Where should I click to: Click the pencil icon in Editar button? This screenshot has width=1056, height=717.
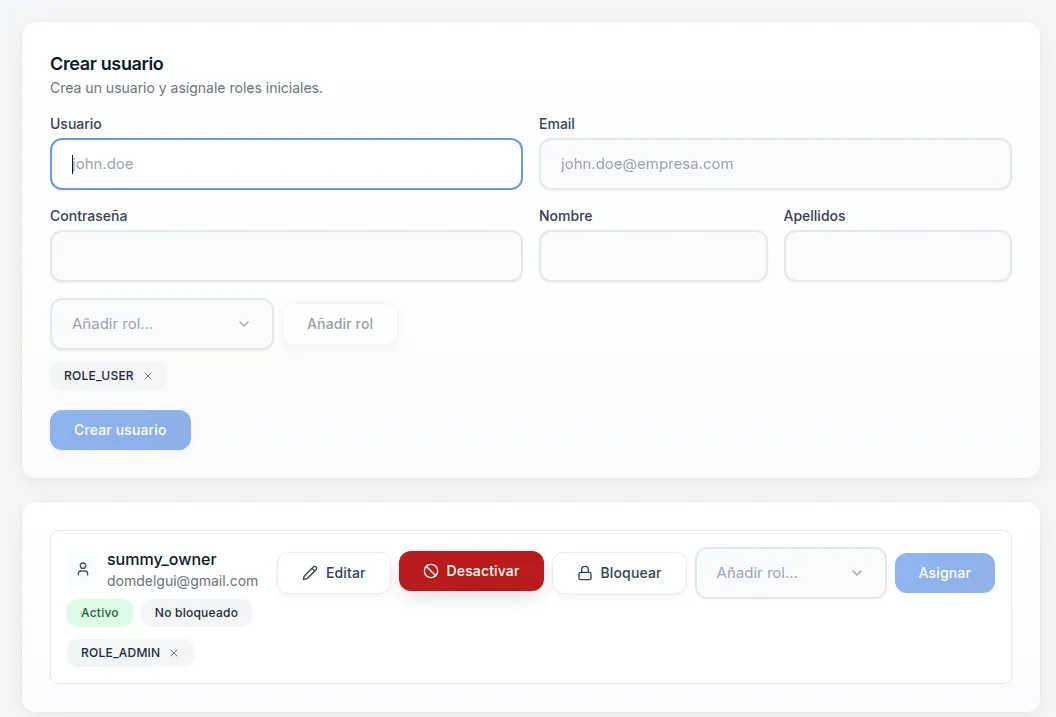coord(310,573)
